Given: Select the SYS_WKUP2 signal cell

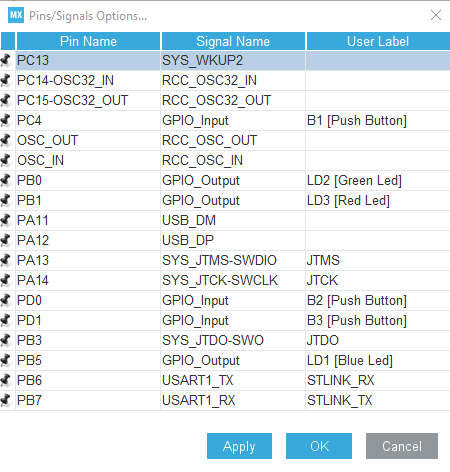Looking at the screenshot, I should (233, 60).
